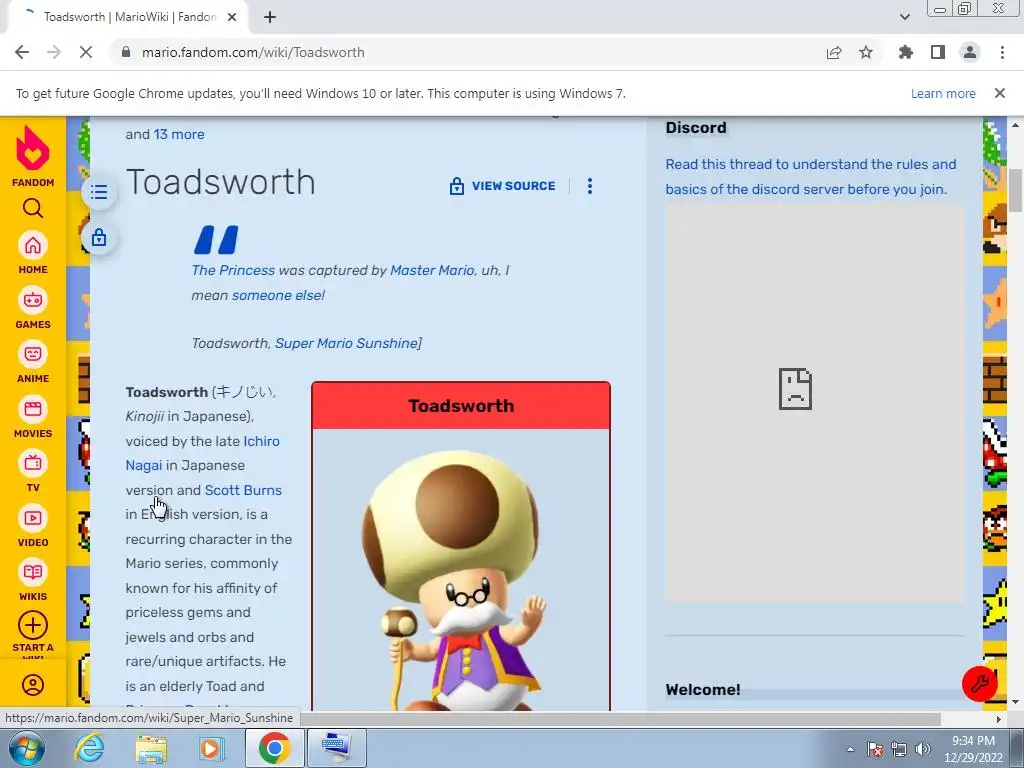Viewport: 1024px width, 768px height.
Task: Click the taskbar clock showing 9:34 PM
Action: pyautogui.click(x=973, y=749)
